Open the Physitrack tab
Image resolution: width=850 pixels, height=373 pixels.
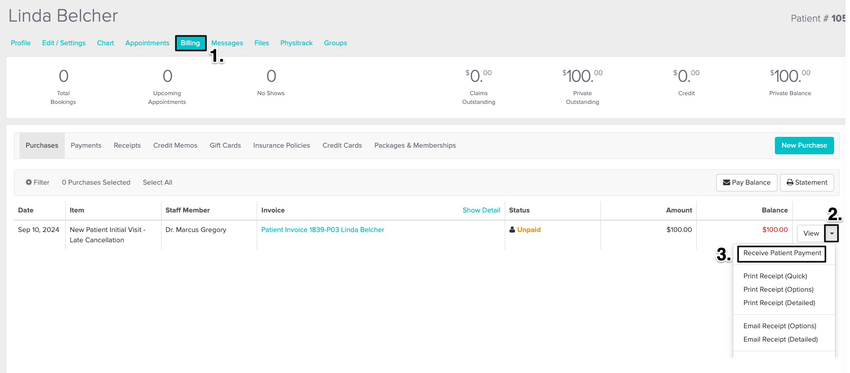point(297,43)
